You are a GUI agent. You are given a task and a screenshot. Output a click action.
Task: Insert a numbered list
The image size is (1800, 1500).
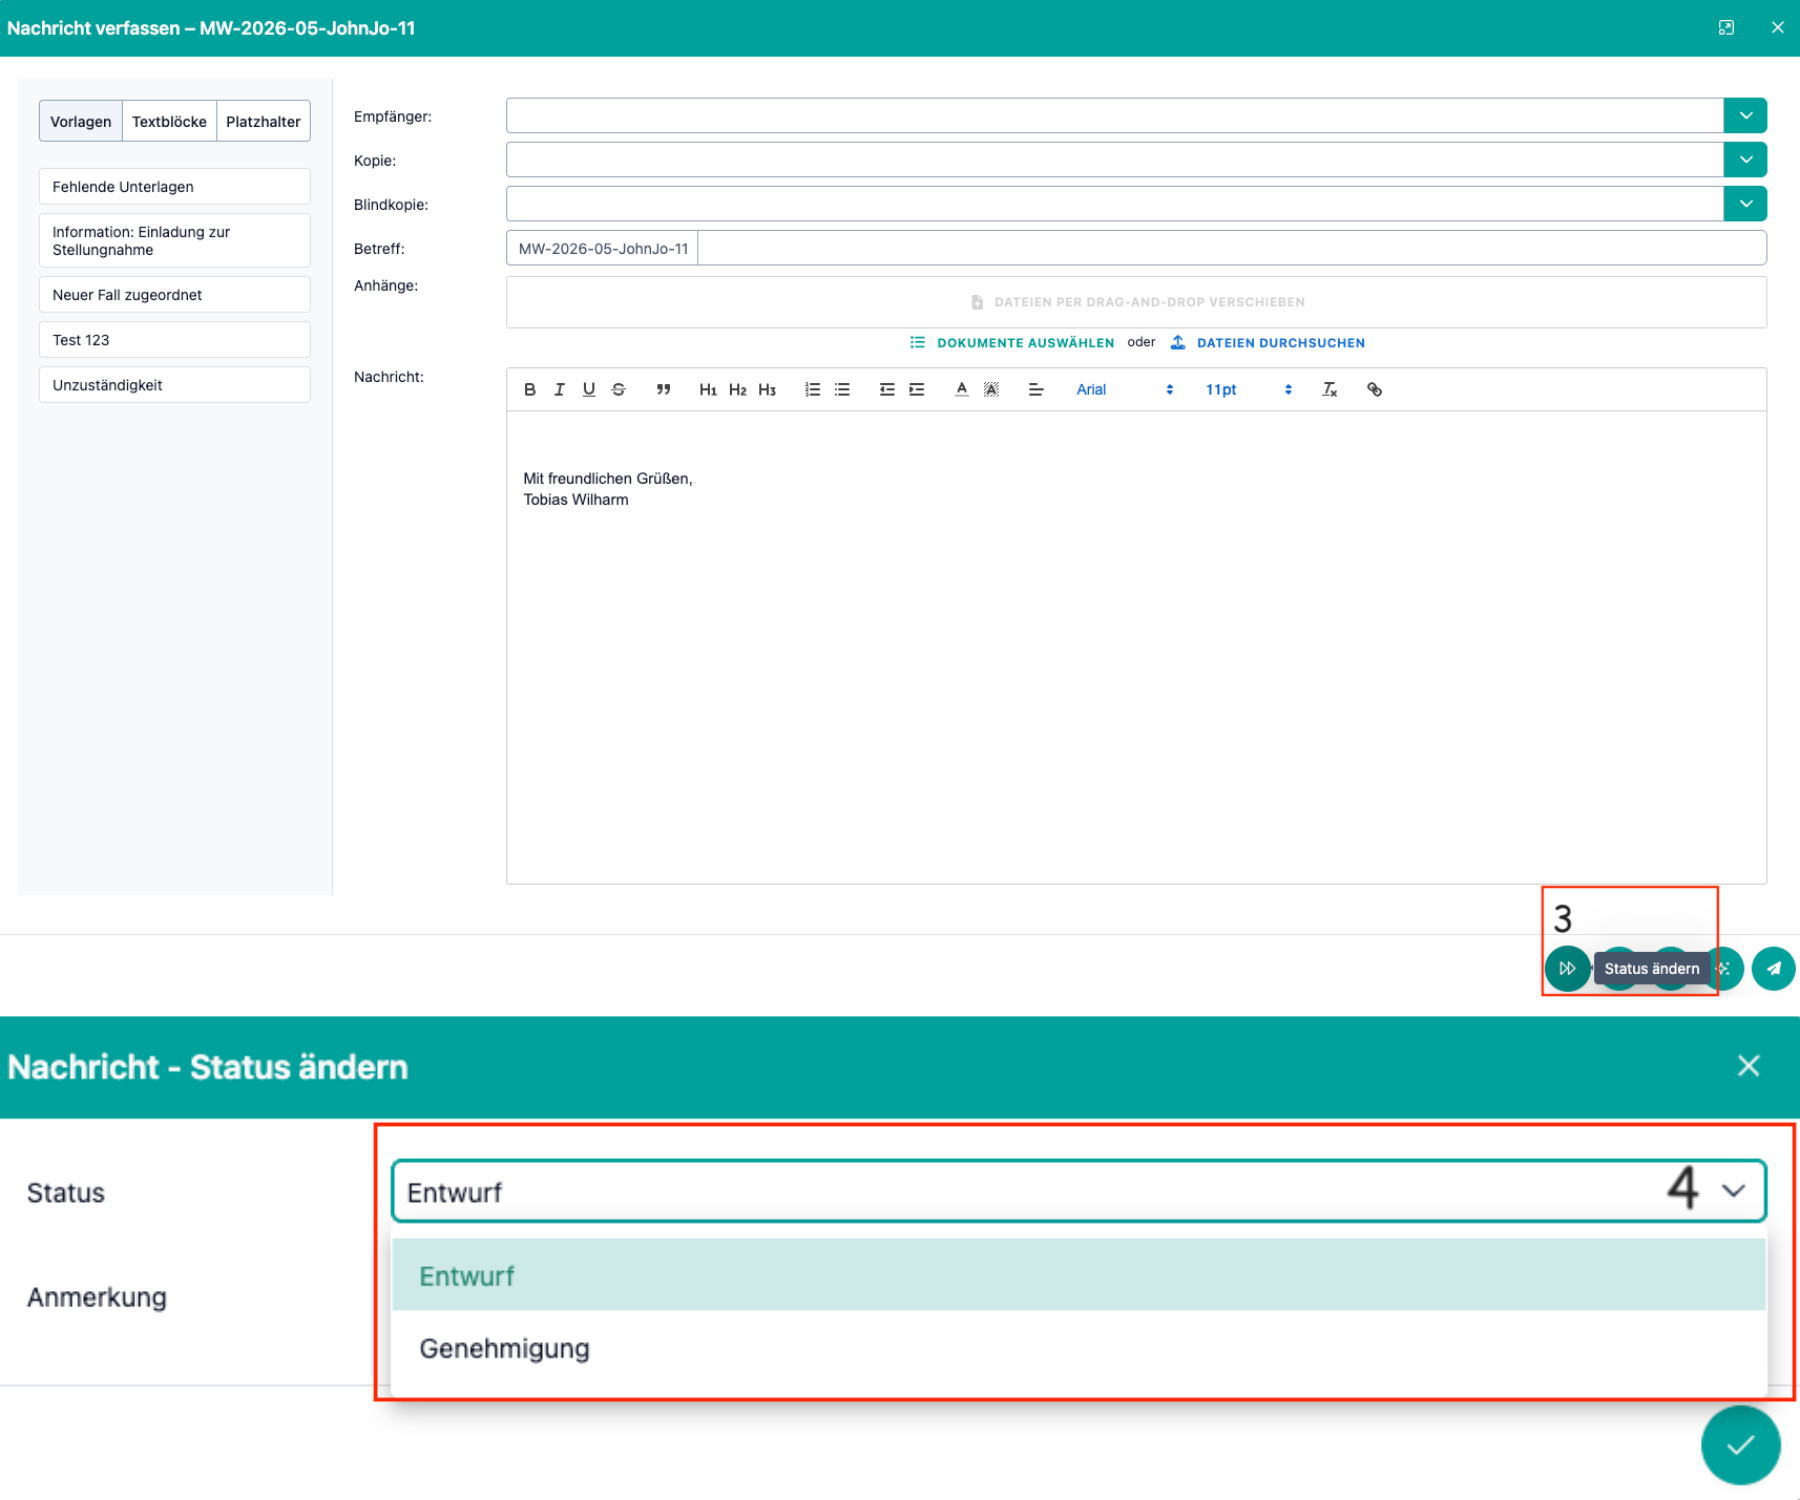click(813, 390)
